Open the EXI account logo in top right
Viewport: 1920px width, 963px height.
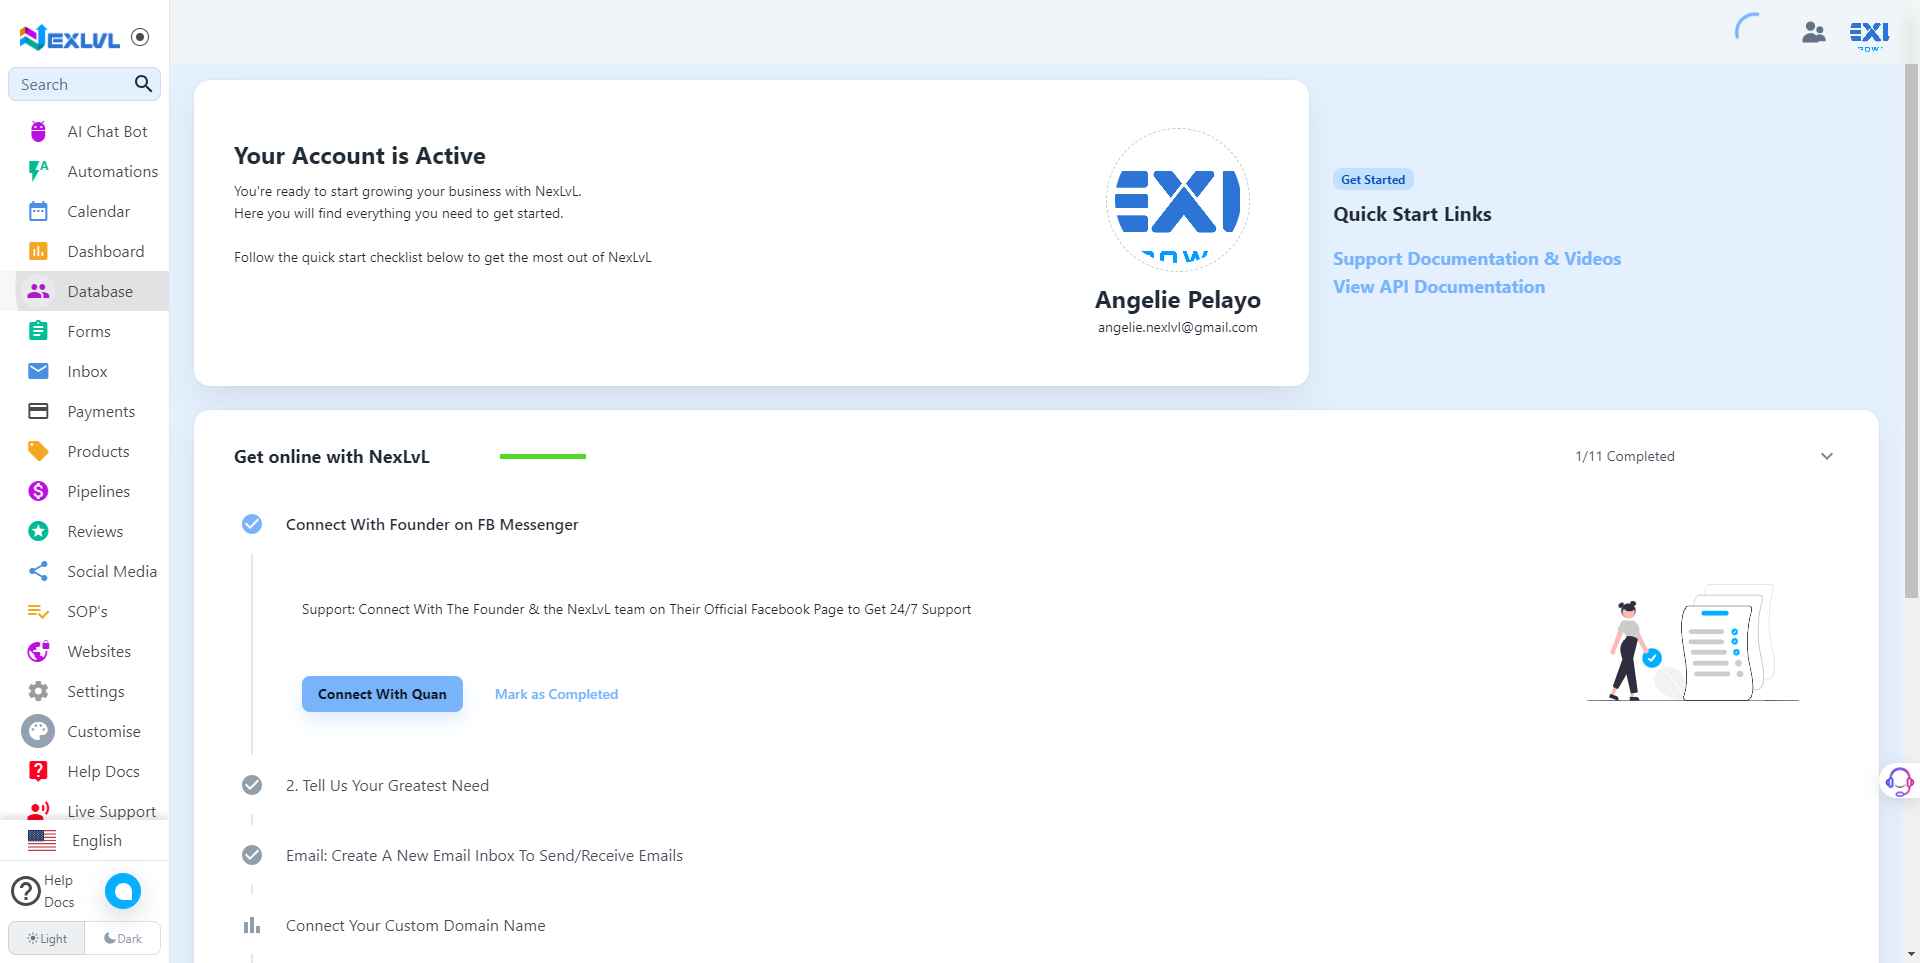click(1868, 35)
